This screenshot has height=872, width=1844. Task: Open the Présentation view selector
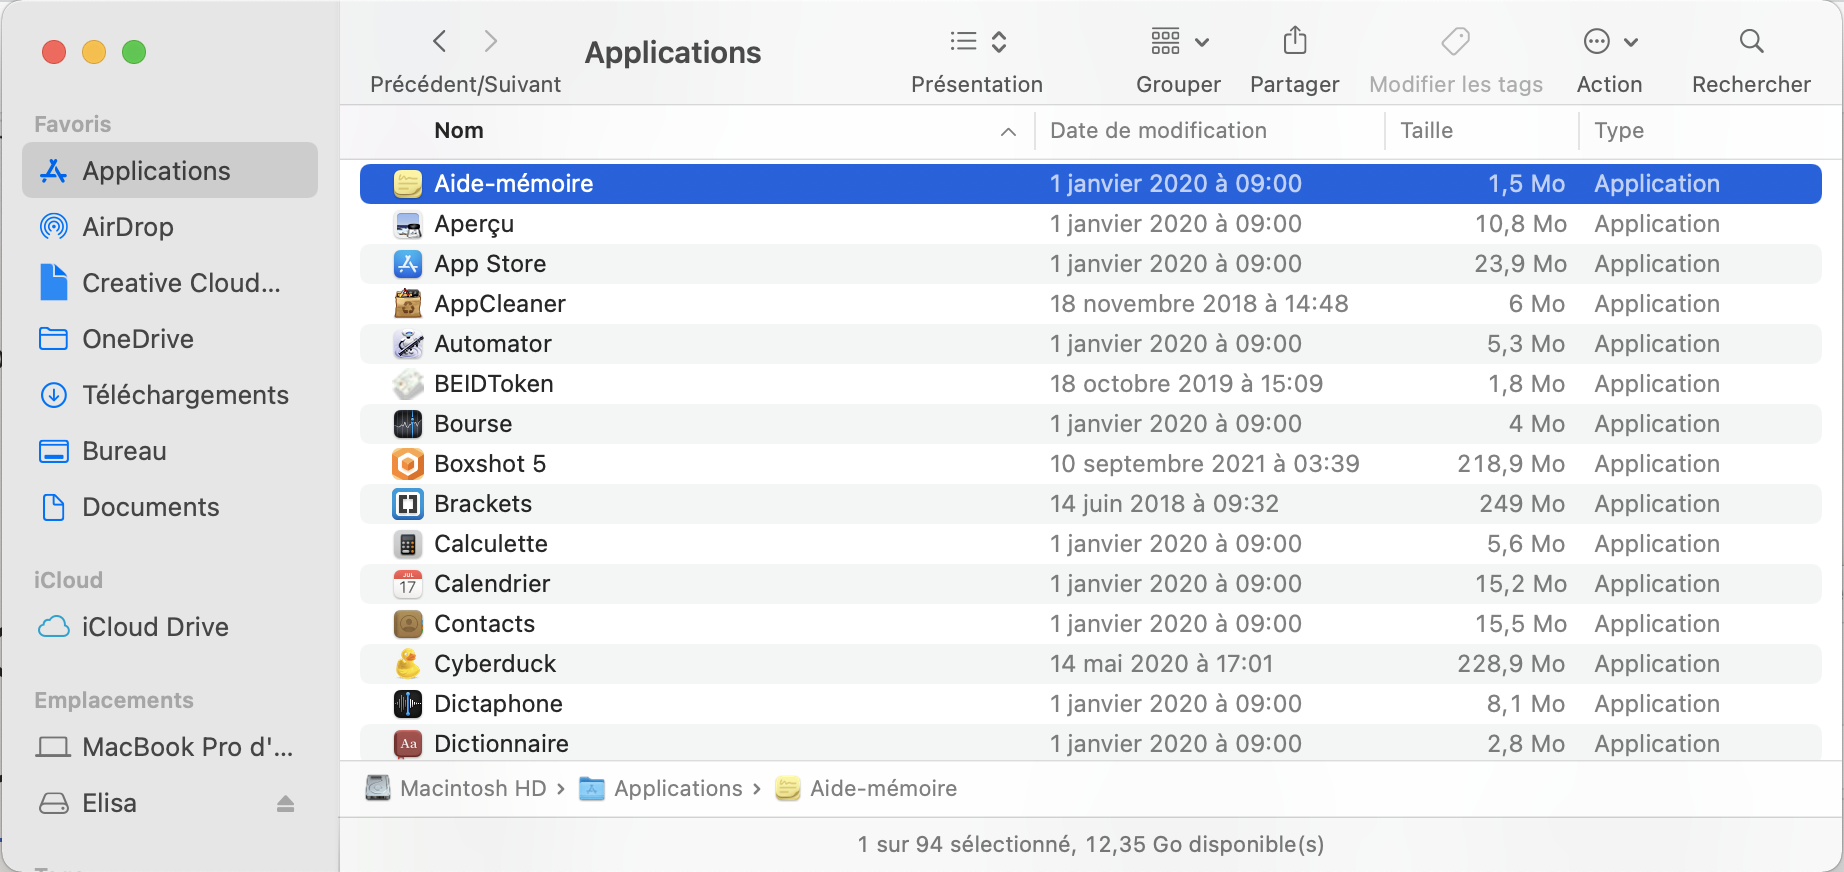click(978, 41)
